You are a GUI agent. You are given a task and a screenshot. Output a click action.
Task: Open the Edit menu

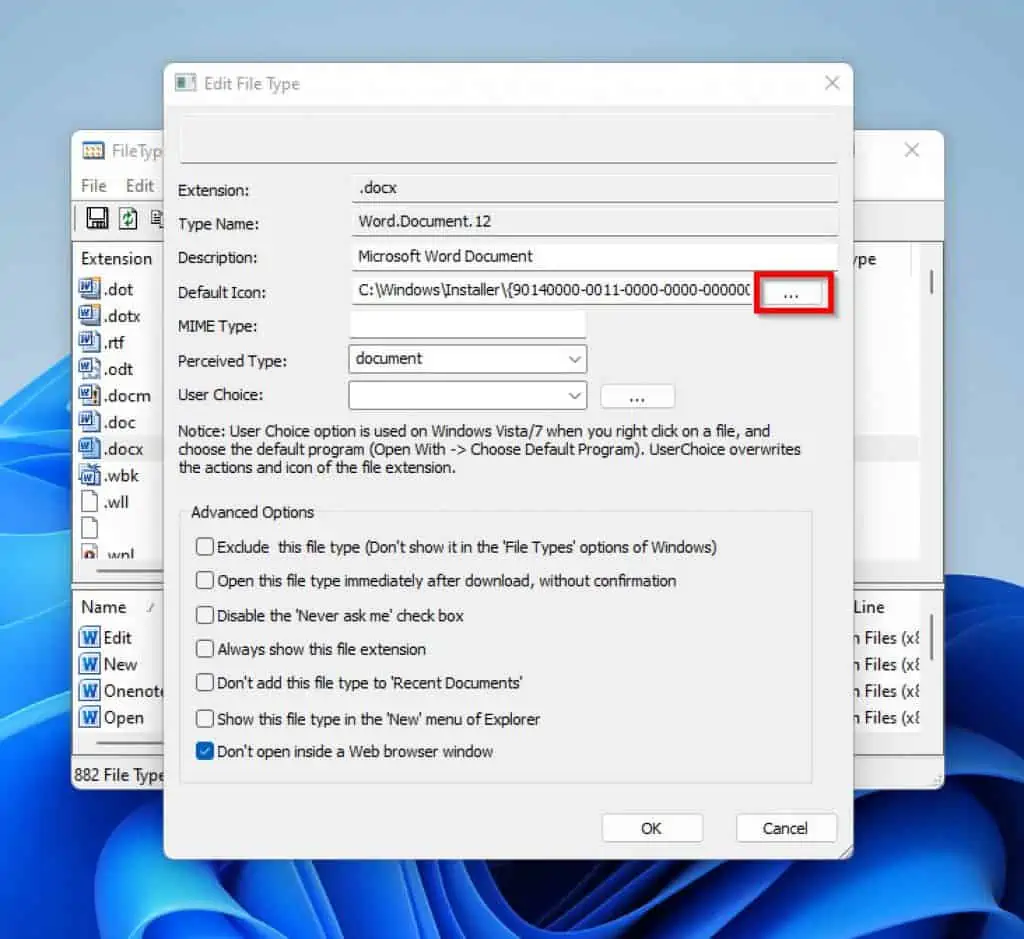tap(139, 185)
